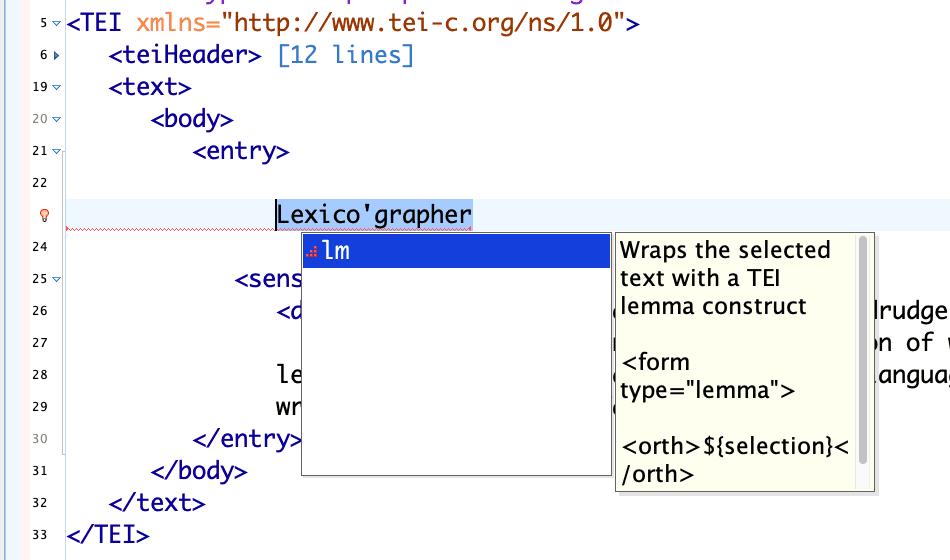Fold the body element at line 20

point(56,120)
